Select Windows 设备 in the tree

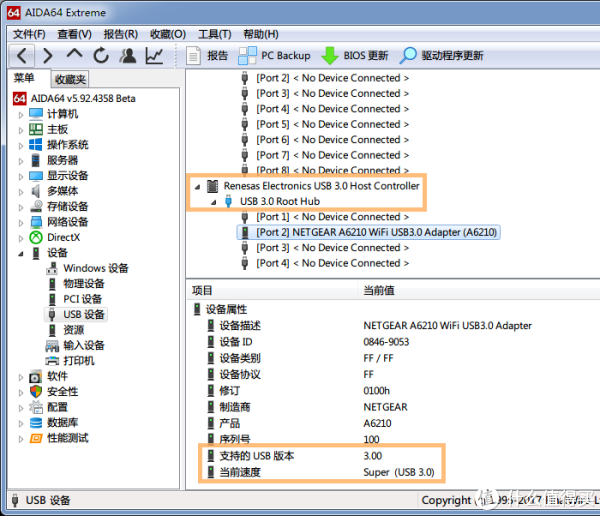(x=96, y=268)
